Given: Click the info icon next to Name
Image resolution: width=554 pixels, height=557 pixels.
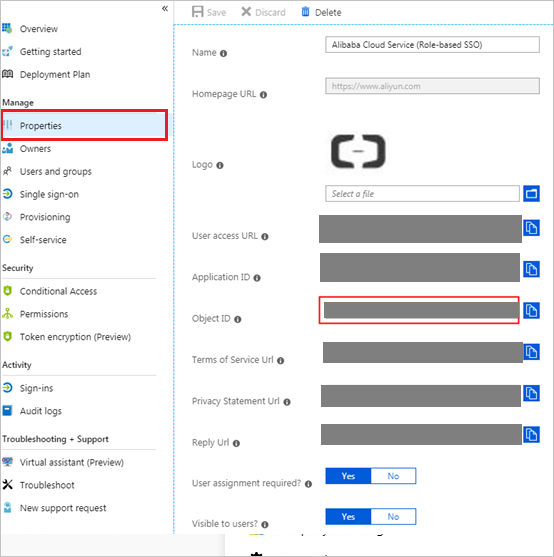Looking at the screenshot, I should tap(223, 53).
